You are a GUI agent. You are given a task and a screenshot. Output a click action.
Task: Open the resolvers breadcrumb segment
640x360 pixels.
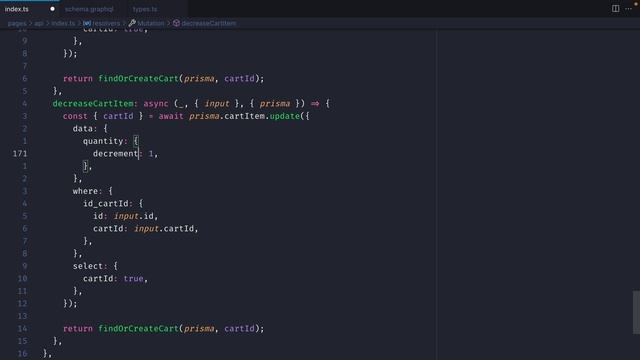(x=106, y=23)
